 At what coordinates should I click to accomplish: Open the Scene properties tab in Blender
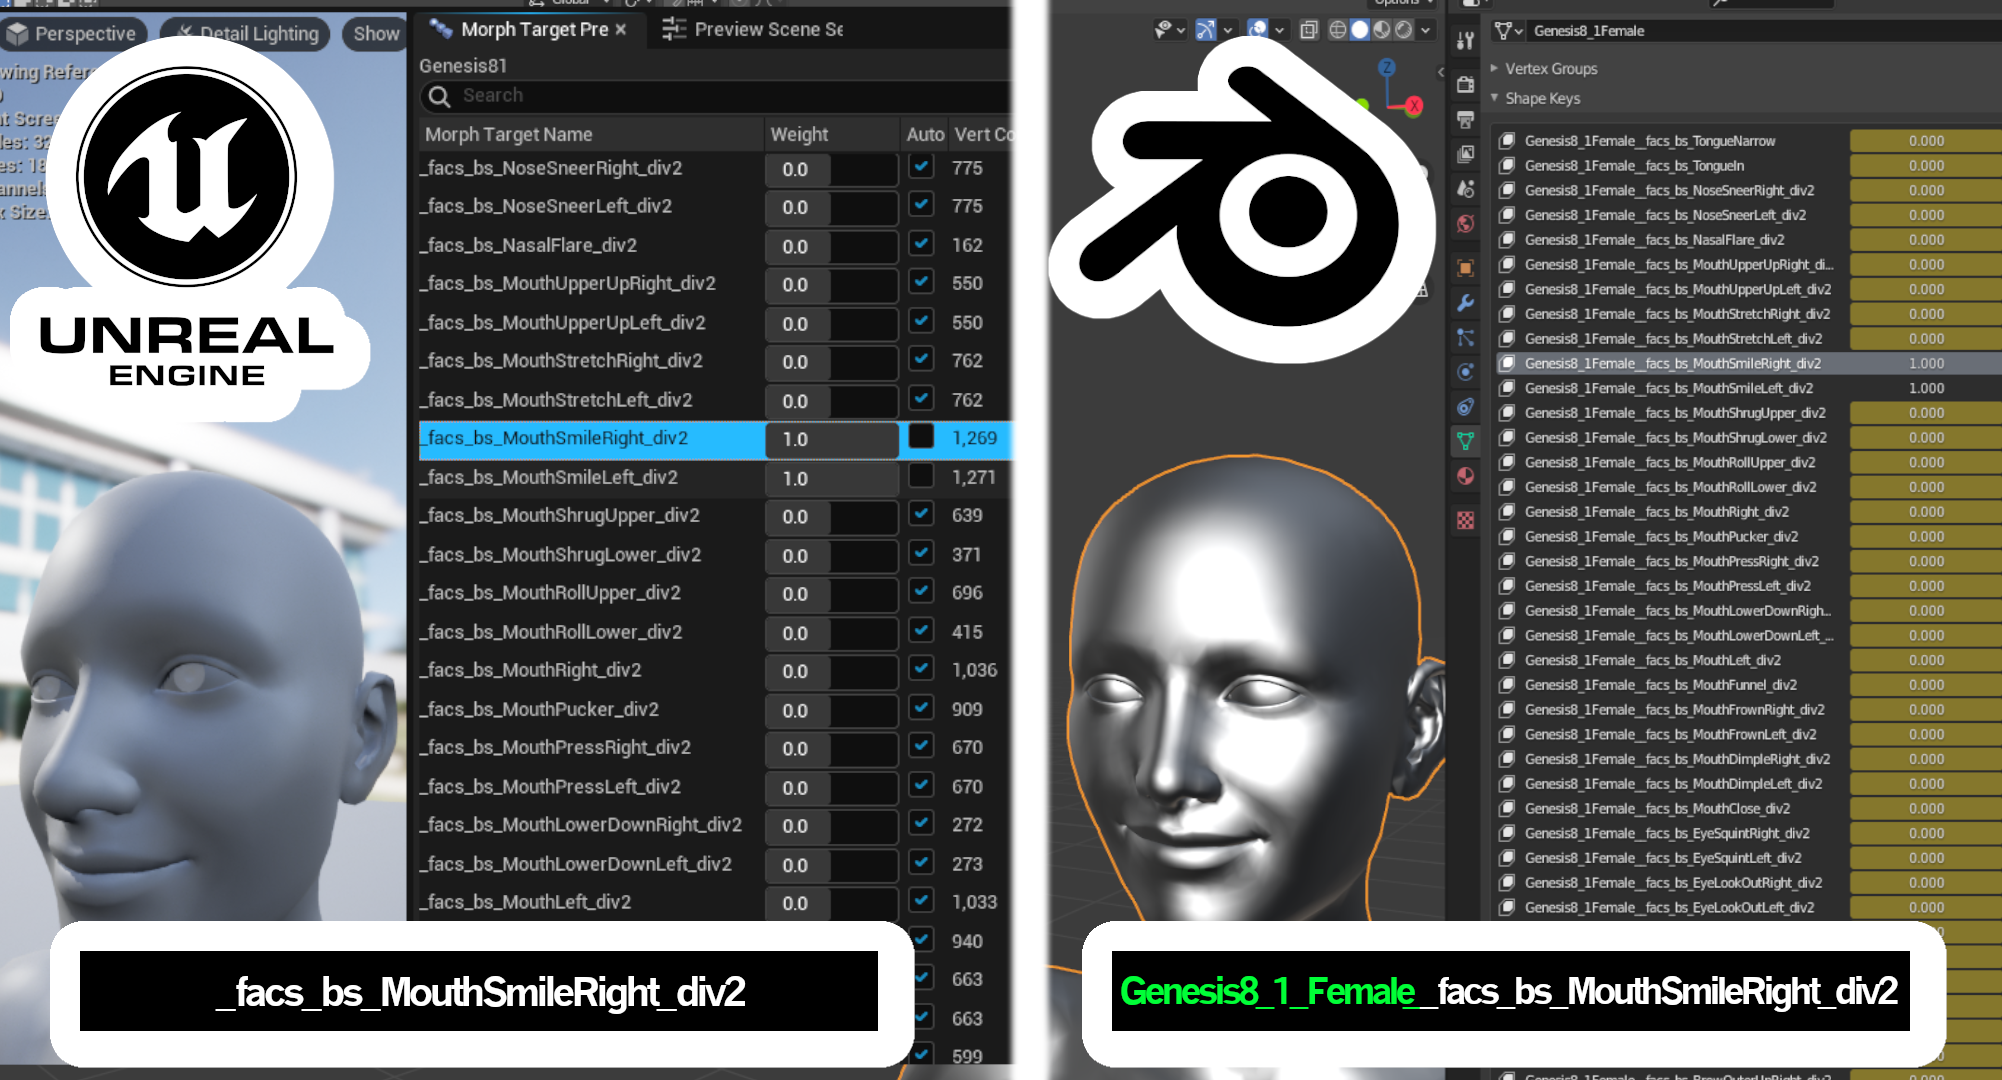[x=1465, y=188]
